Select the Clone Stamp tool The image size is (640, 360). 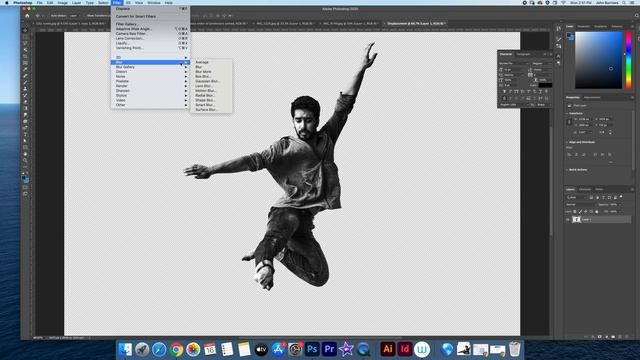25,89
